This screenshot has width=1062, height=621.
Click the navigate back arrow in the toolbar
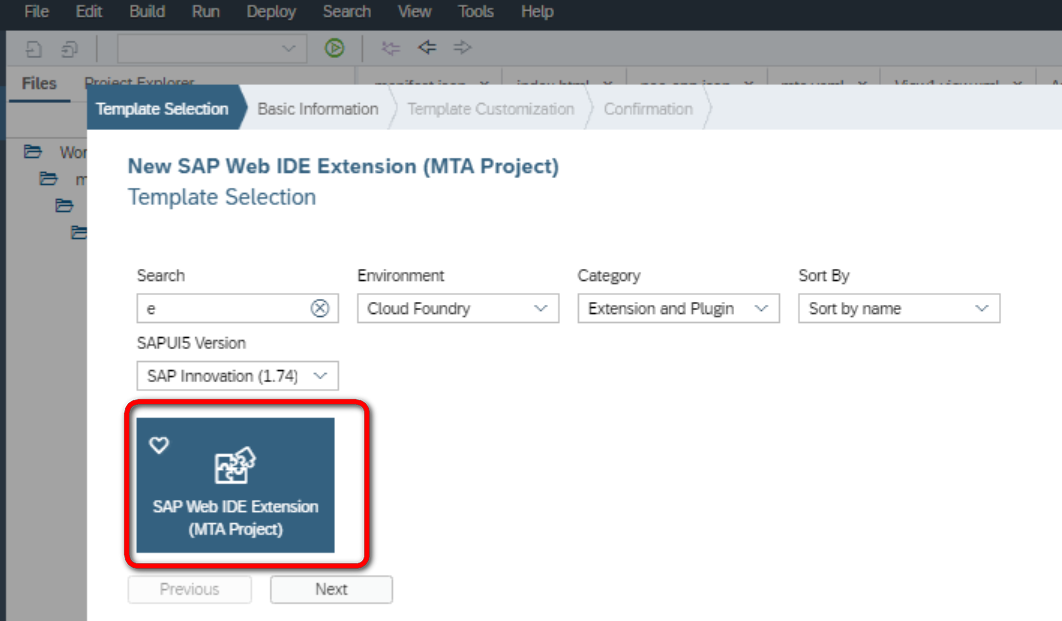(427, 47)
